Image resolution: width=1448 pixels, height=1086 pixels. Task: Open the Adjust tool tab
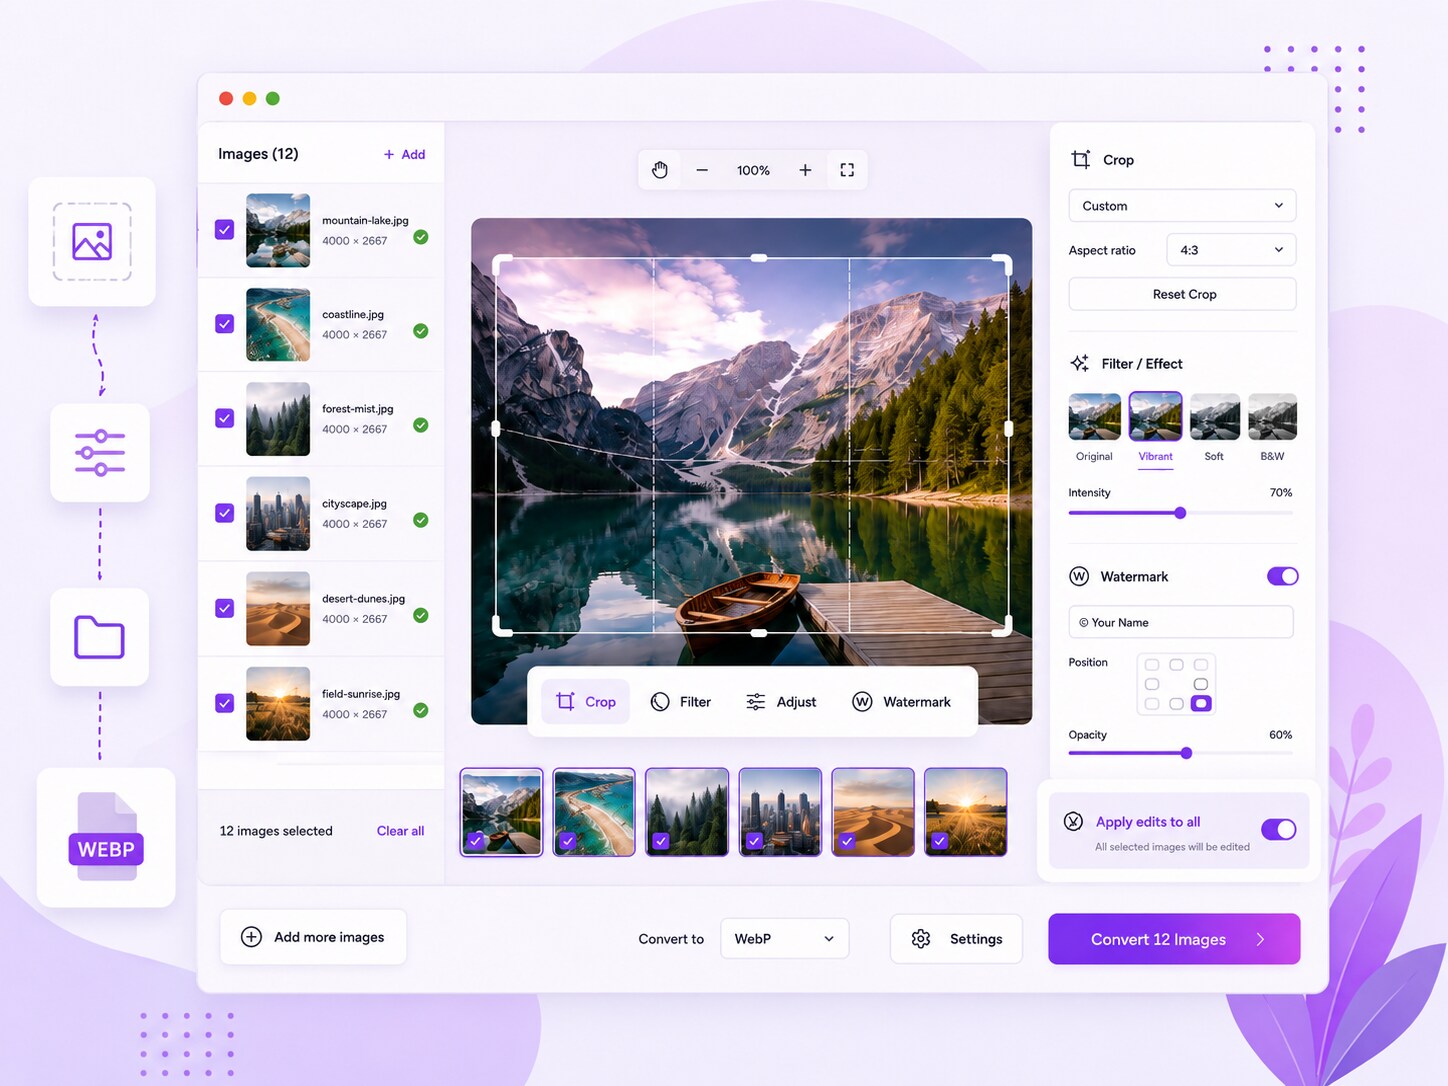(781, 702)
